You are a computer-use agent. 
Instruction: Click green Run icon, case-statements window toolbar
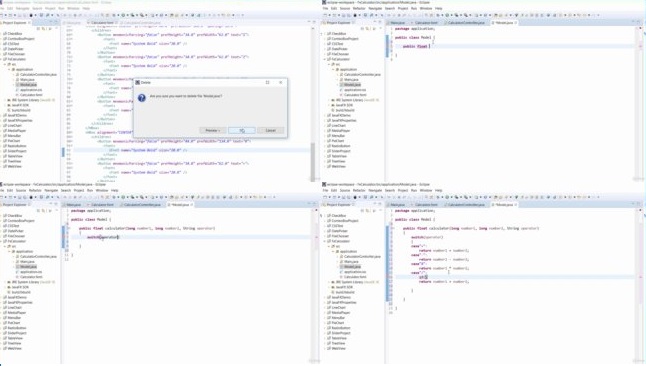click(447, 197)
